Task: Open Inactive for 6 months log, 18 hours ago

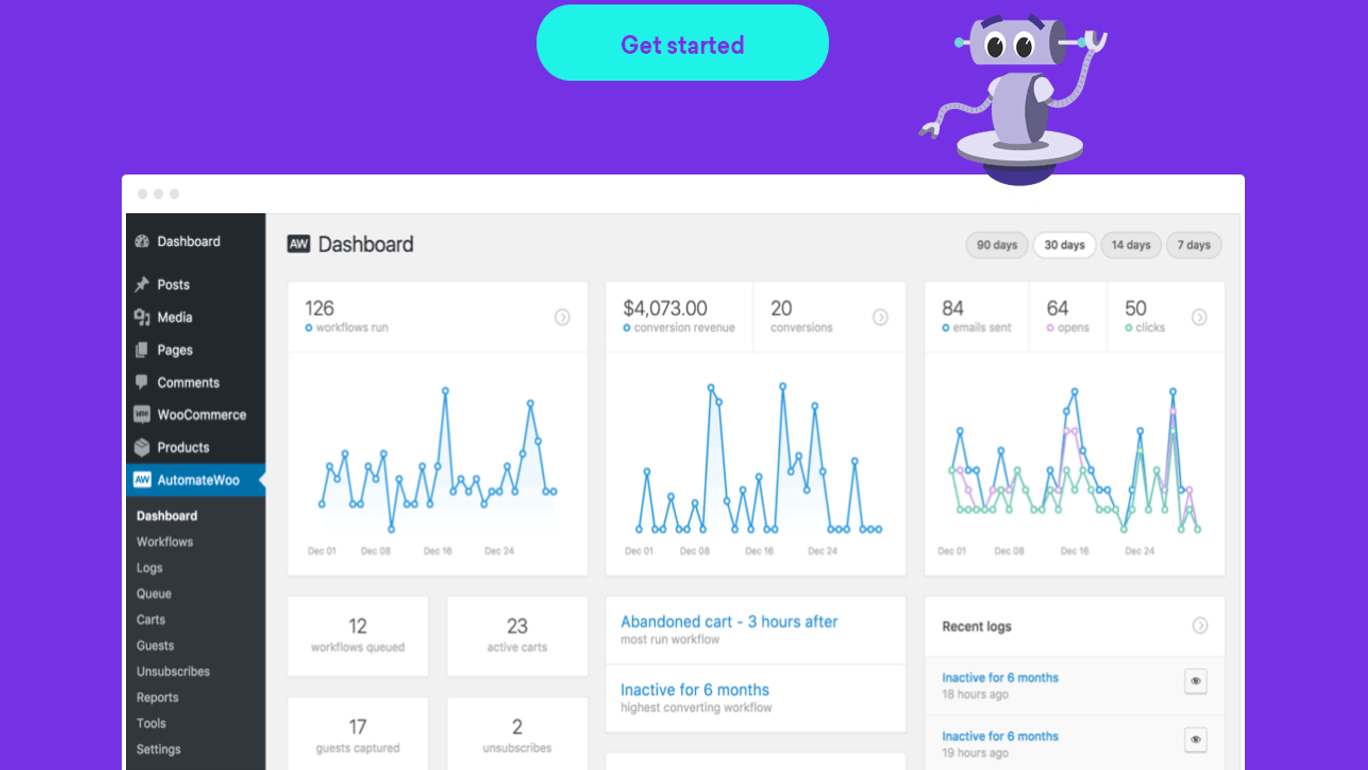Action: 1000,677
